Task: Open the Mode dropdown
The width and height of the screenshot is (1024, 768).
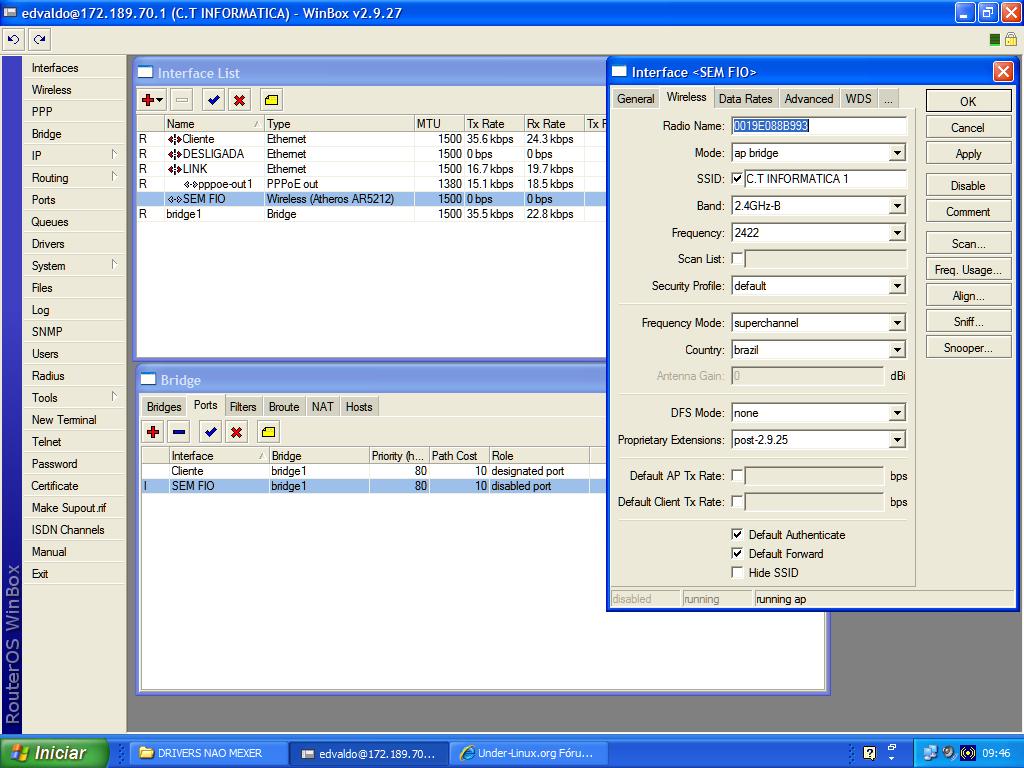Action: tap(897, 153)
